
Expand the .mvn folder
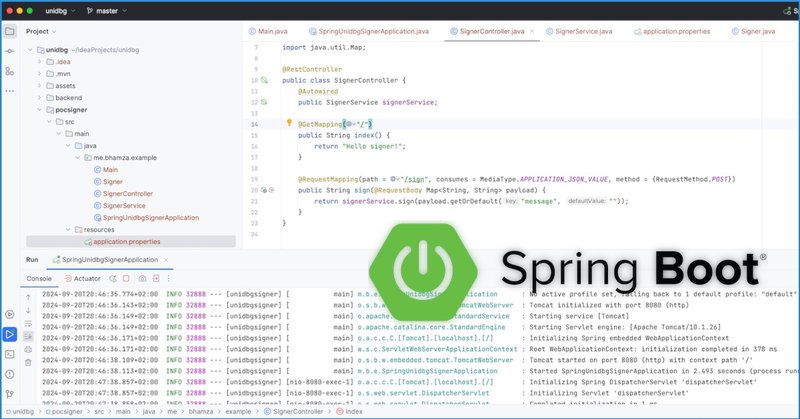click(39, 74)
